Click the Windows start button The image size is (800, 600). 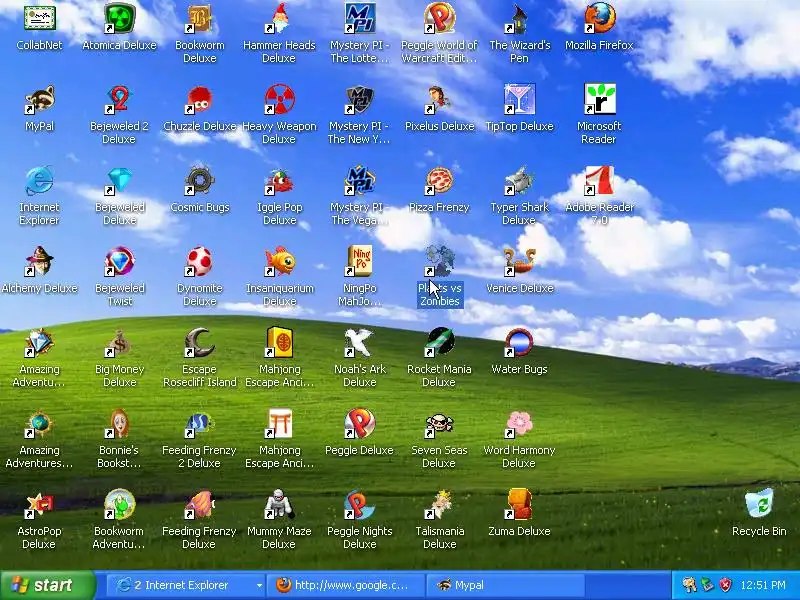48,585
